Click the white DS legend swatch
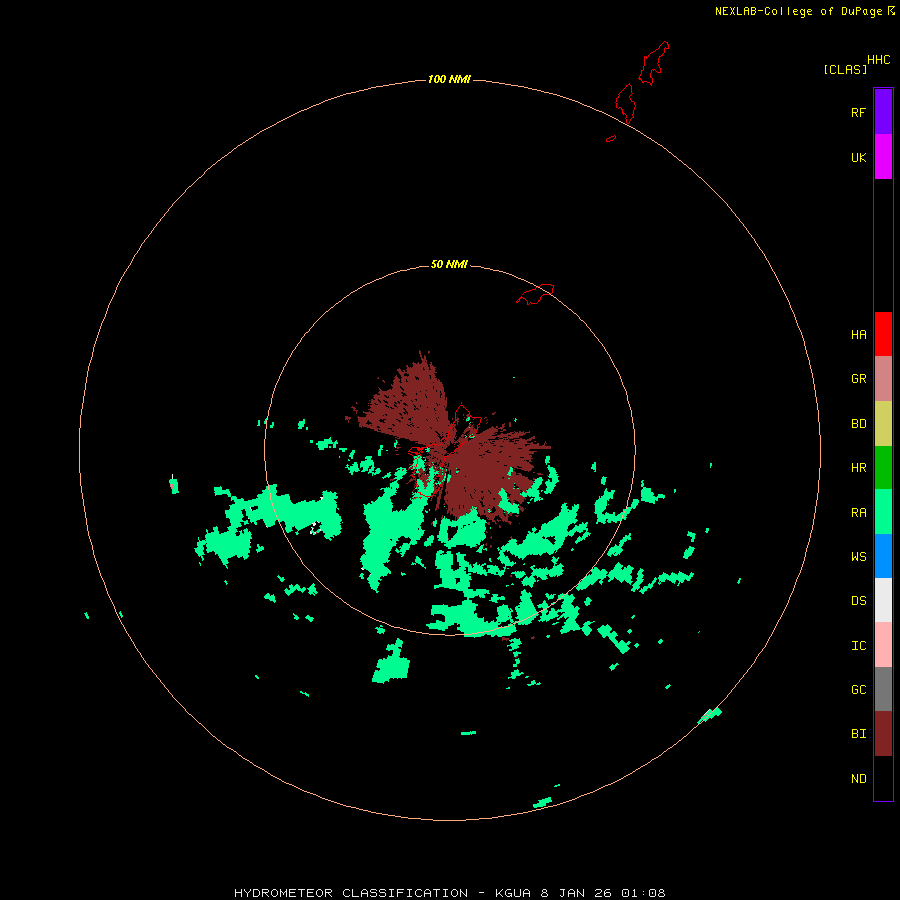The height and width of the screenshot is (900, 900). pyautogui.click(x=883, y=600)
